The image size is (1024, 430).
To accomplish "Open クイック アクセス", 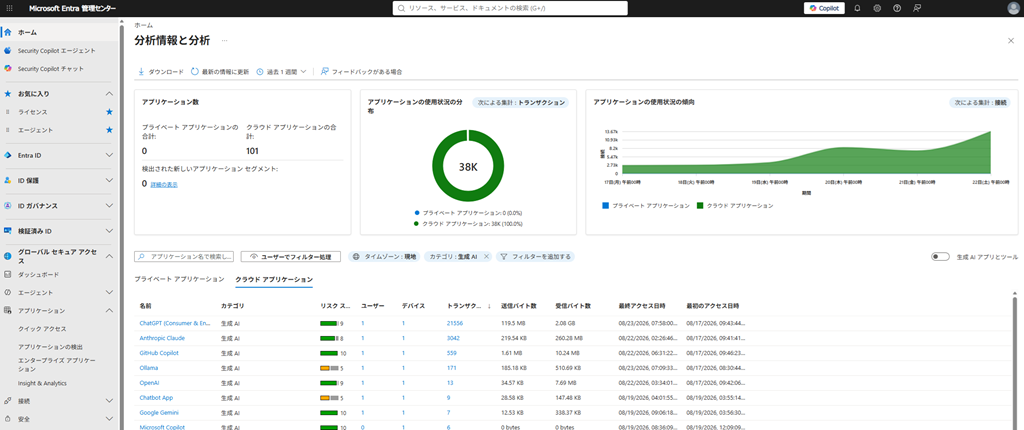I will pyautogui.click(x=42, y=329).
